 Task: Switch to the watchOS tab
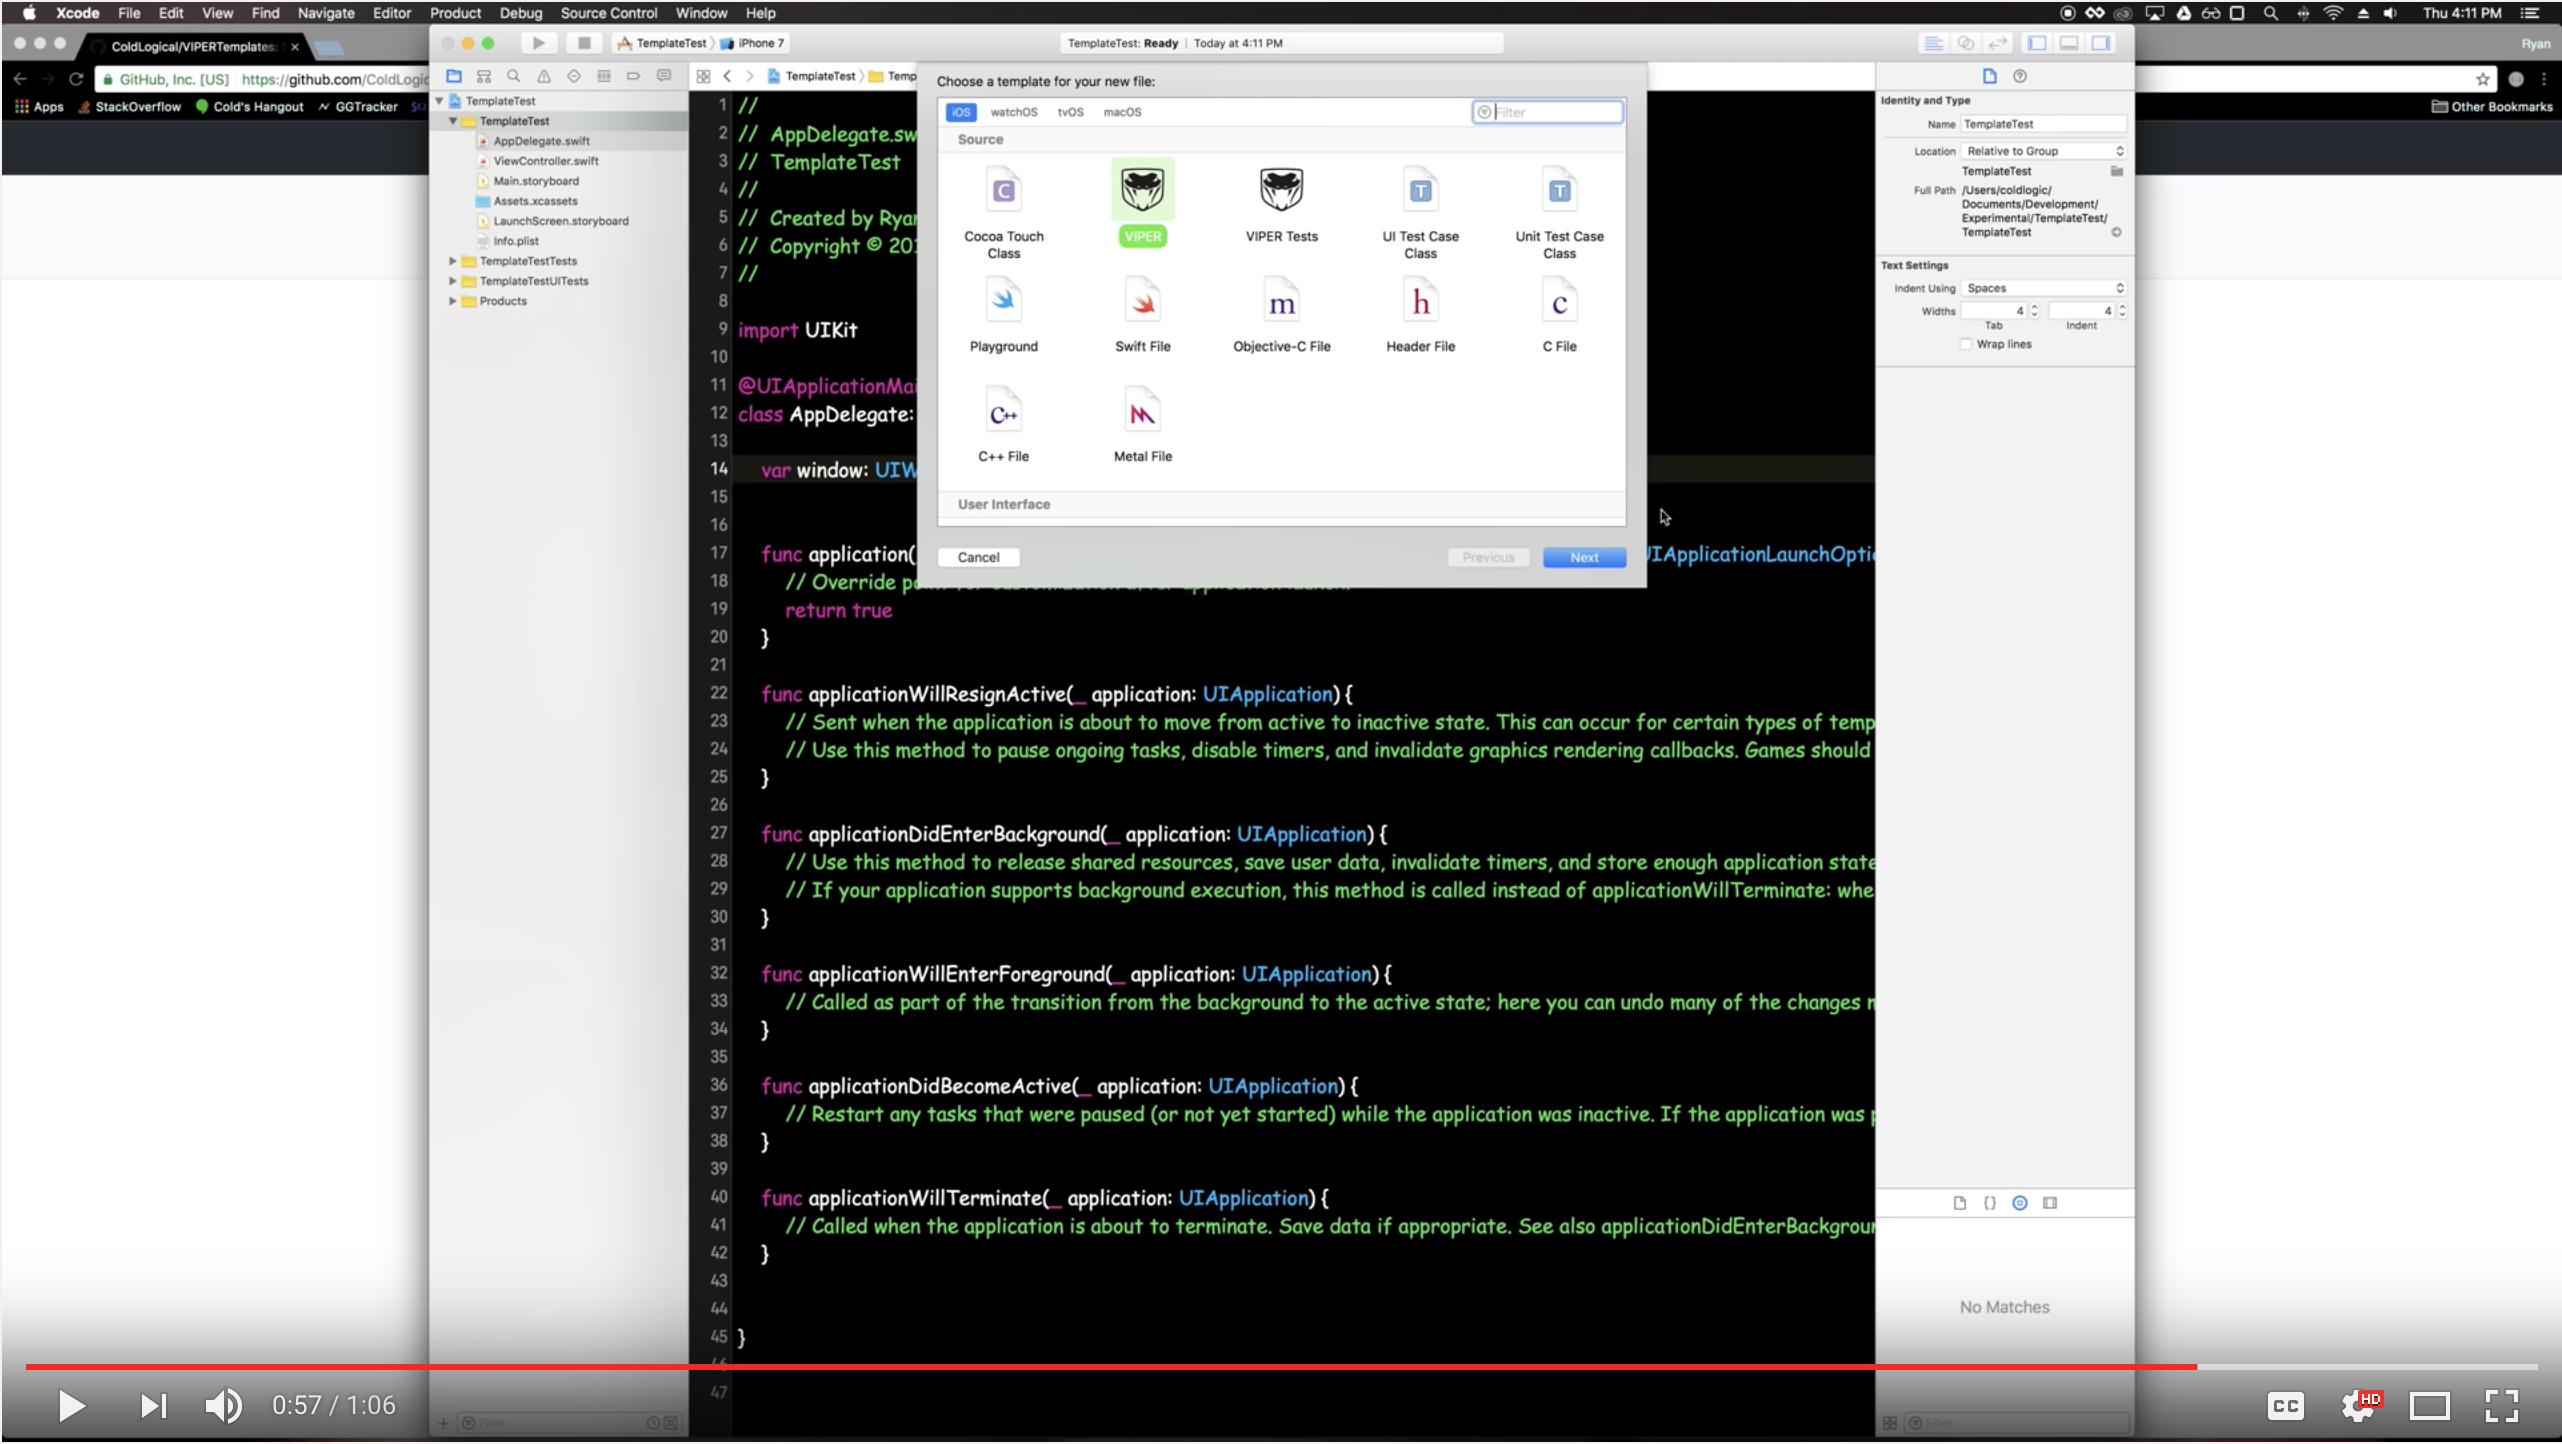tap(1012, 111)
